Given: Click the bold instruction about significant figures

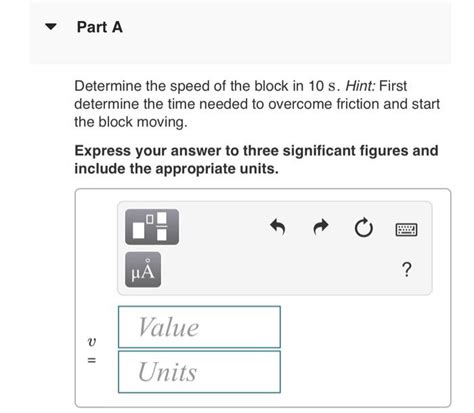Looking at the screenshot, I should [256, 160].
